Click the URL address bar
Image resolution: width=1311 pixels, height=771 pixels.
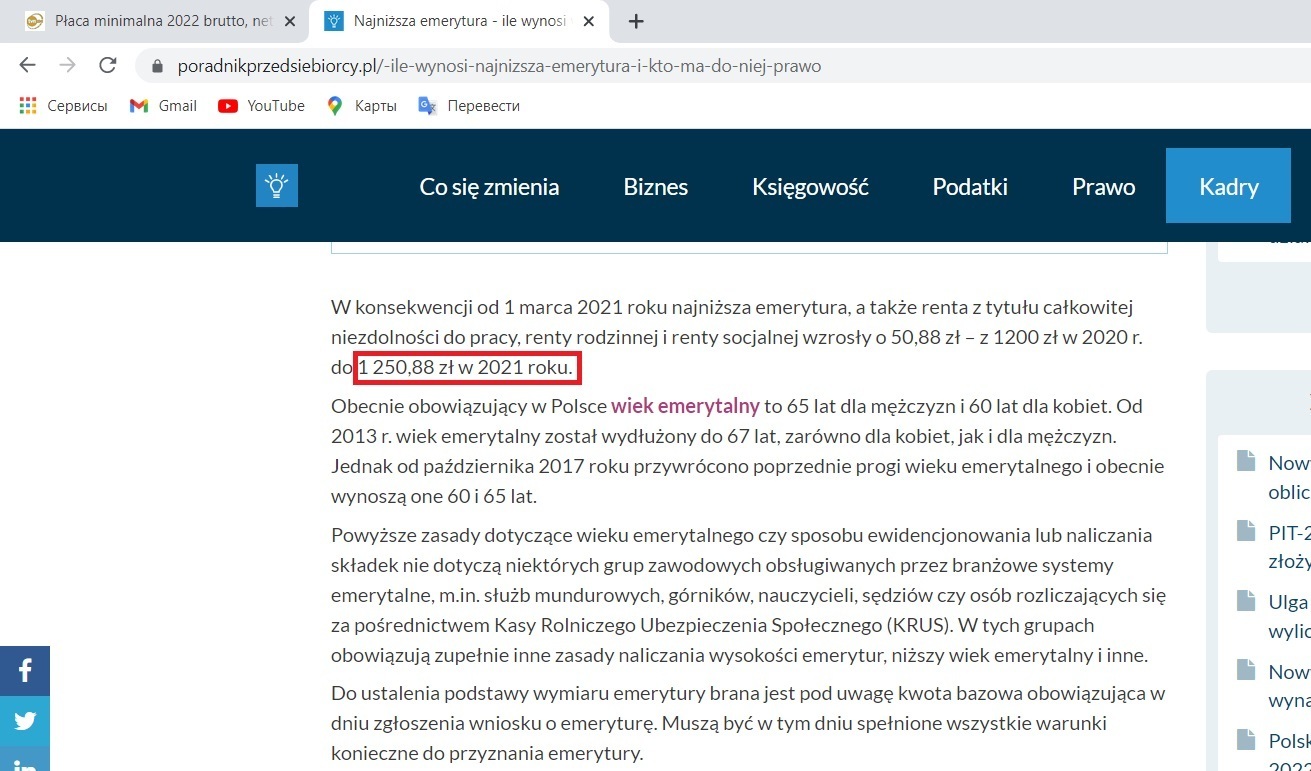point(600,67)
